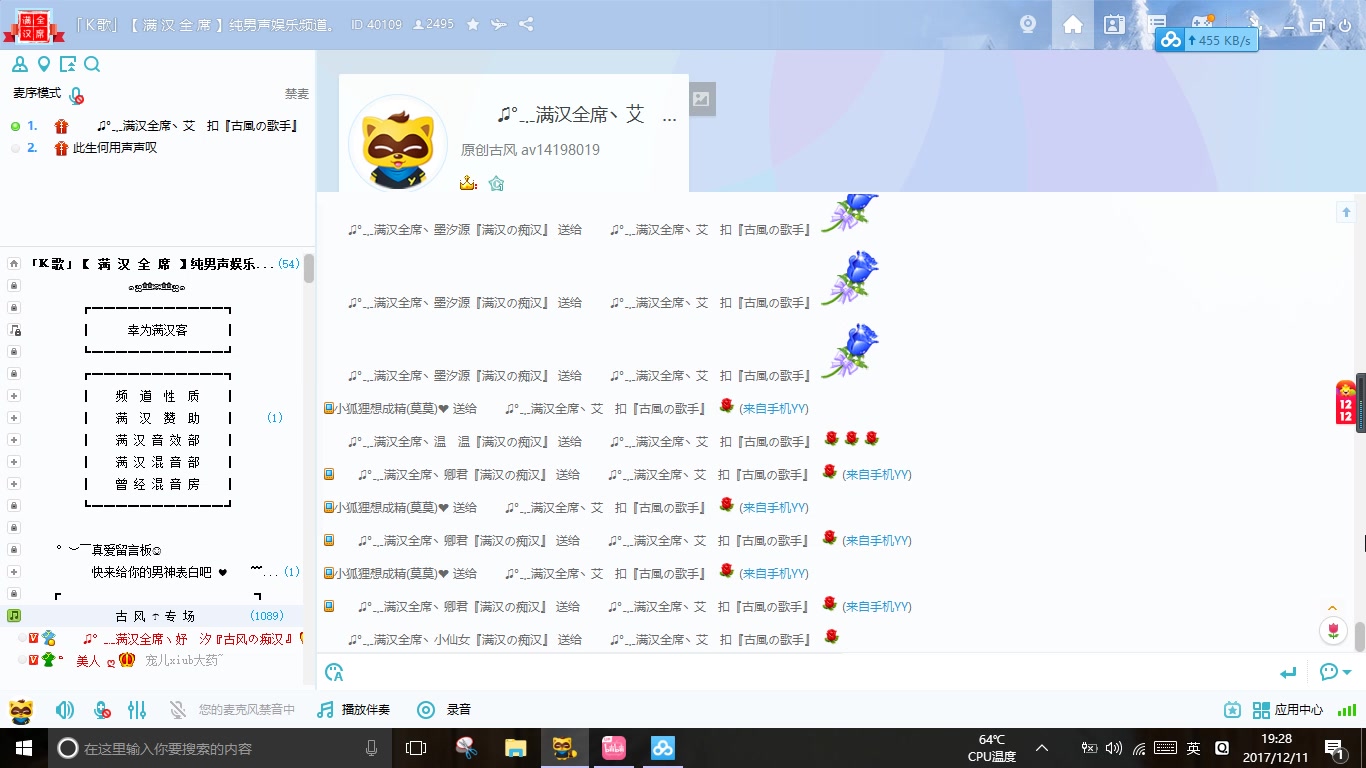
Task: Click the muted microphone status icon
Action: pos(178,710)
